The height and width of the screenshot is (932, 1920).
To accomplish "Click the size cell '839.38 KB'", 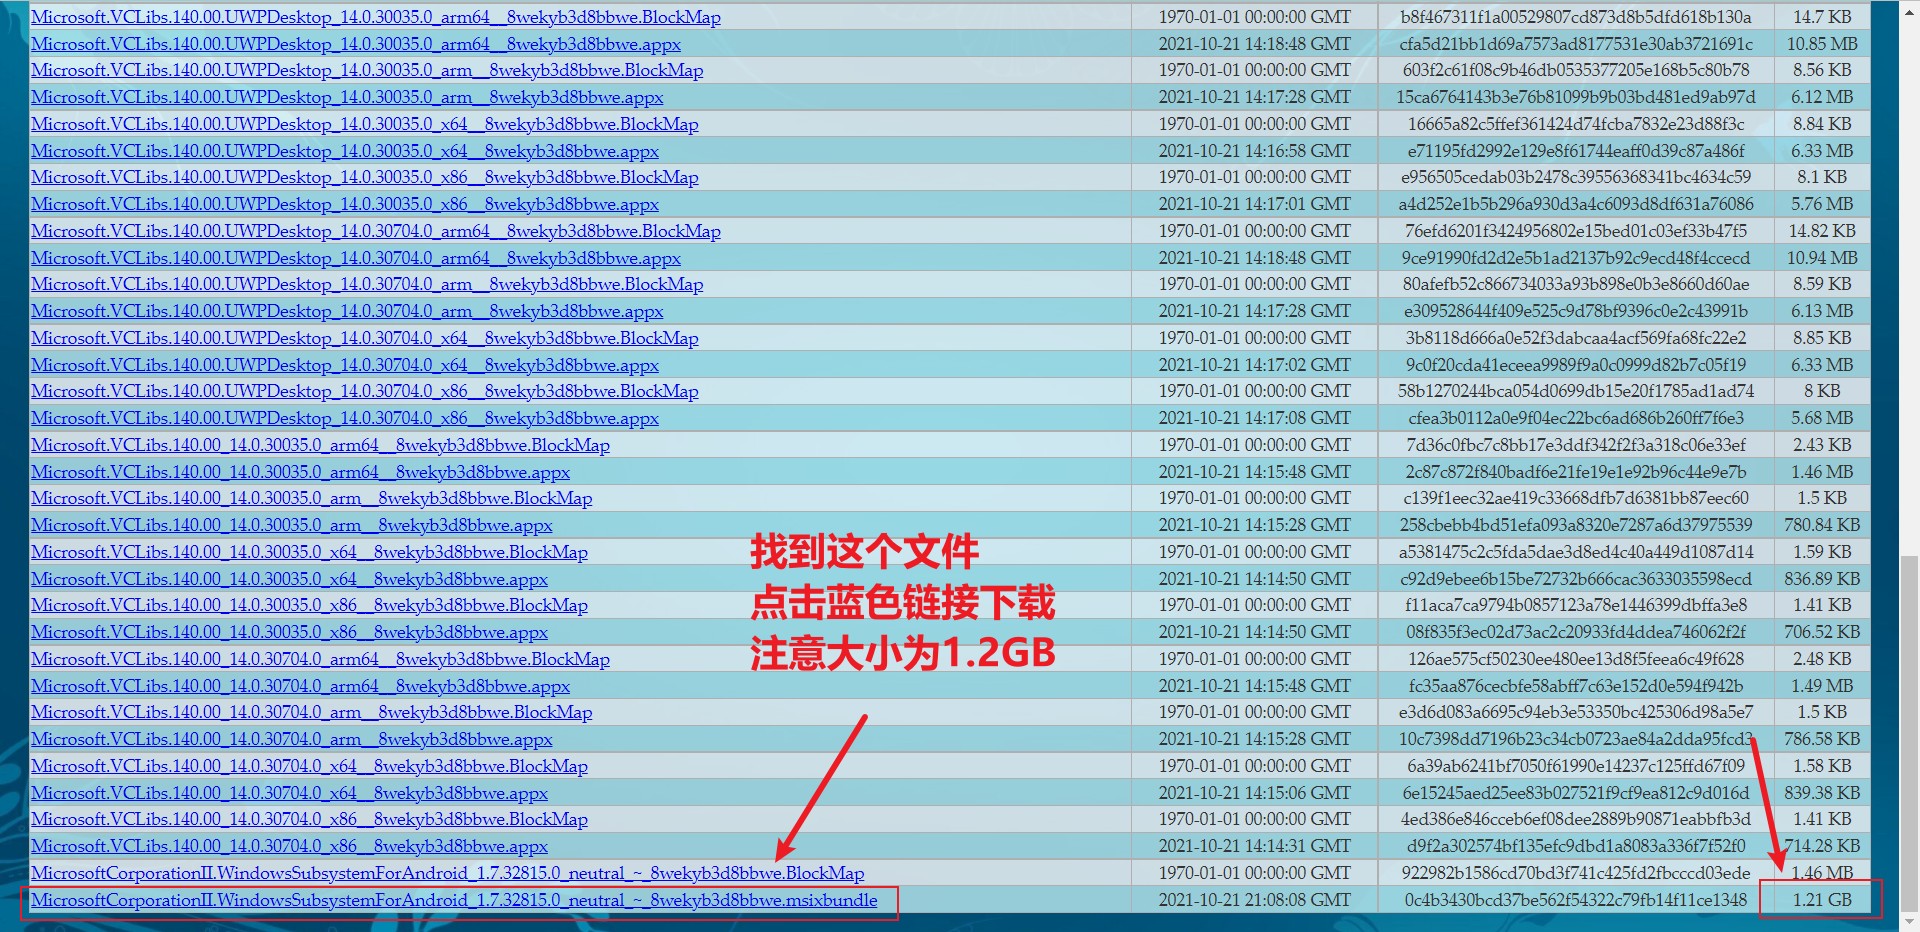I will tap(1822, 793).
